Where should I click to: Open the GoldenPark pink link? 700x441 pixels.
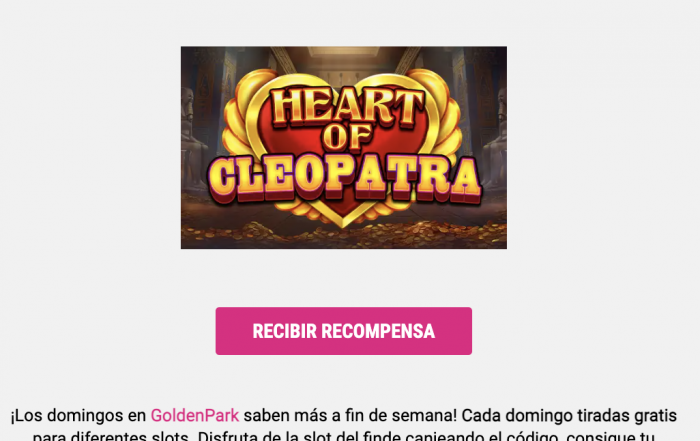[x=195, y=416]
